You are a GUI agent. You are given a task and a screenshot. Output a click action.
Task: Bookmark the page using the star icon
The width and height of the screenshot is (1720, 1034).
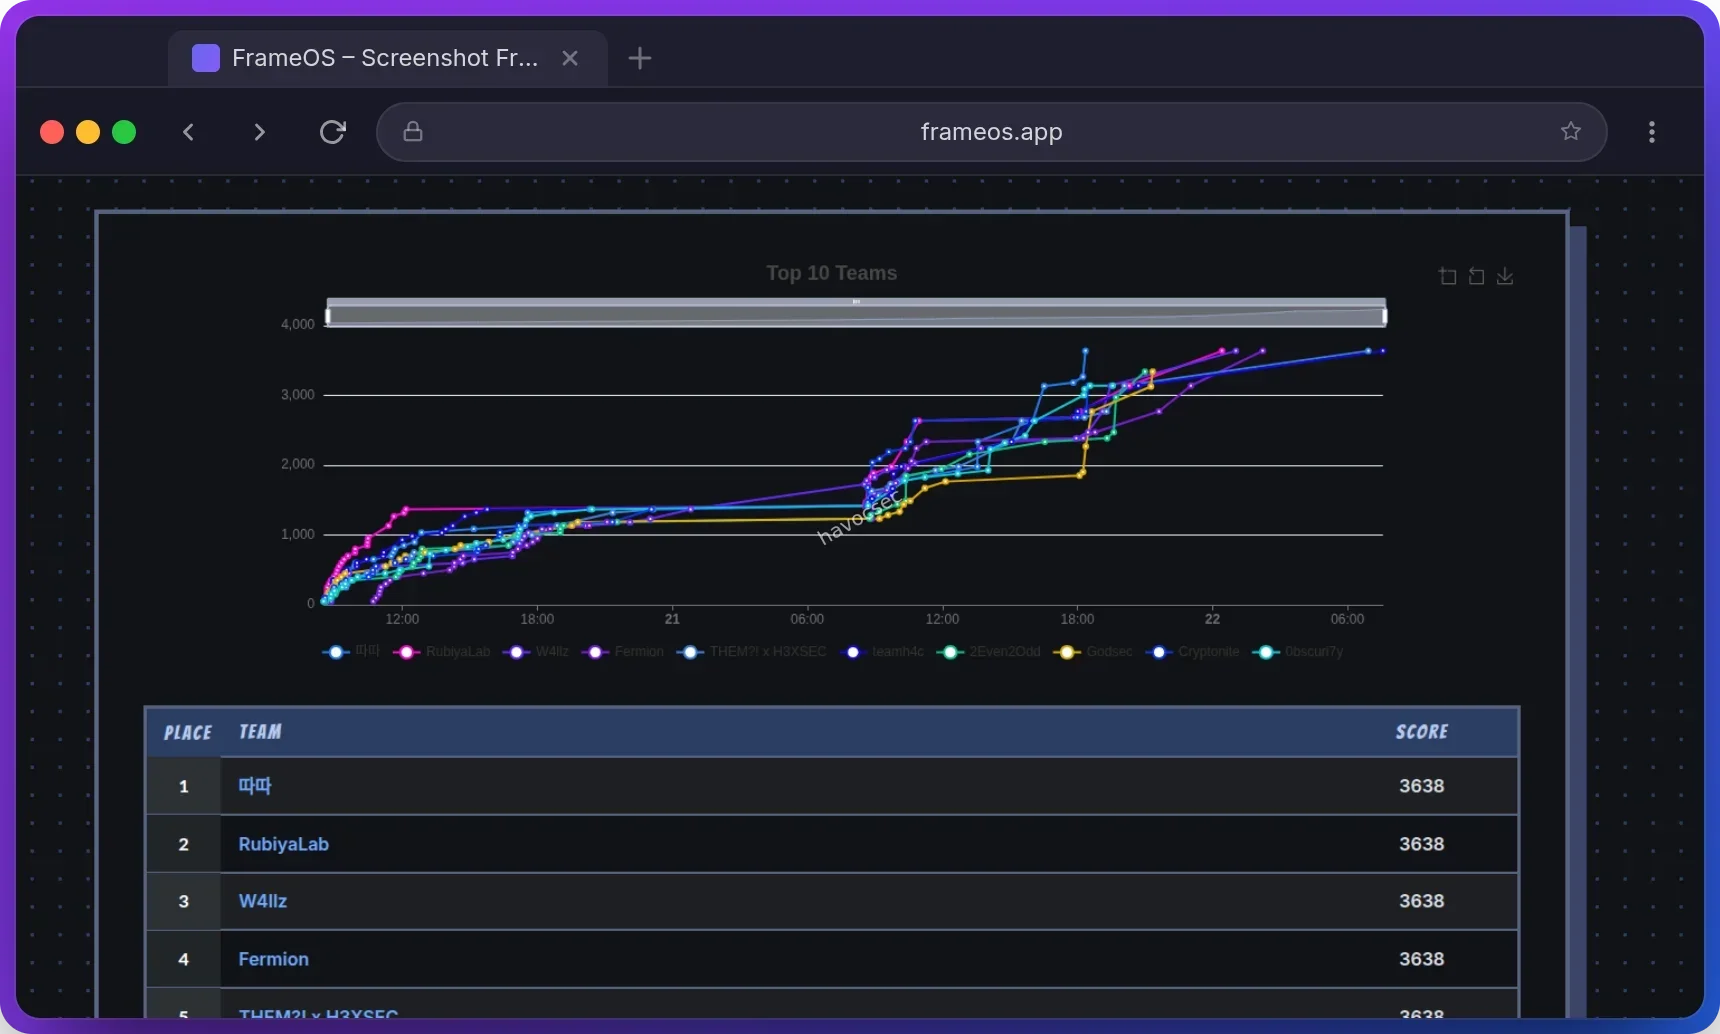point(1571,131)
